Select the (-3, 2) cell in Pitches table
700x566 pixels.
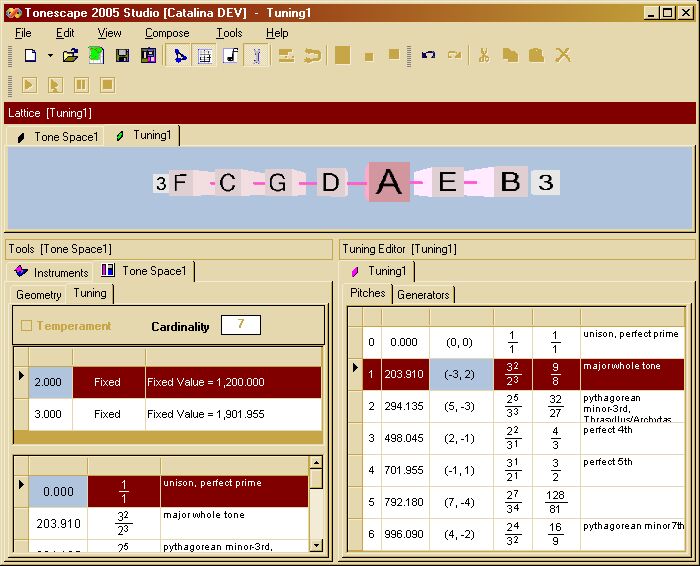click(461, 374)
